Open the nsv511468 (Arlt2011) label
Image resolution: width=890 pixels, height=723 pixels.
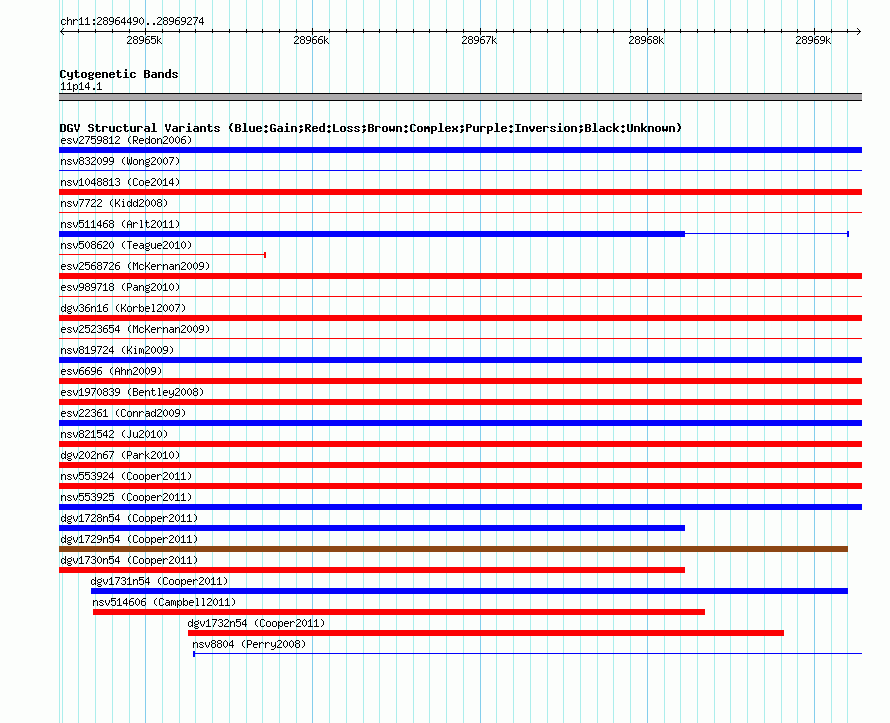pos(120,224)
